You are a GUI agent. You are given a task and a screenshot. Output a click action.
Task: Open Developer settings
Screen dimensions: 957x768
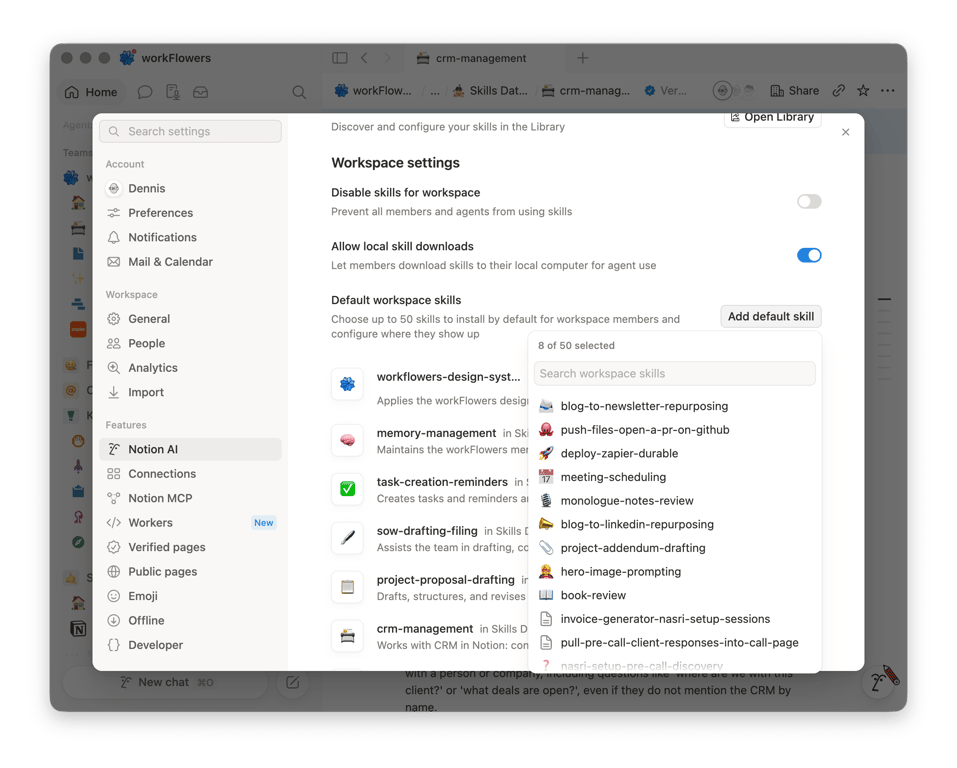(190, 645)
